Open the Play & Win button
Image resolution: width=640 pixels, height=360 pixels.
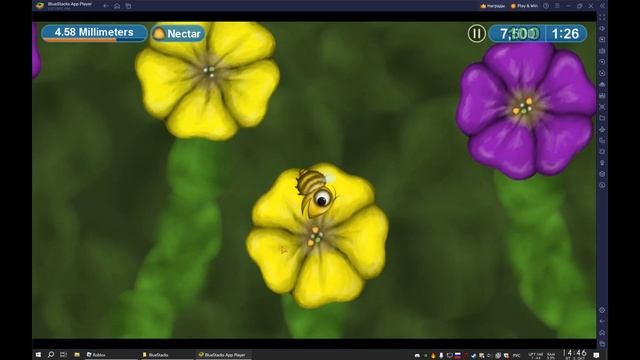point(524,6)
